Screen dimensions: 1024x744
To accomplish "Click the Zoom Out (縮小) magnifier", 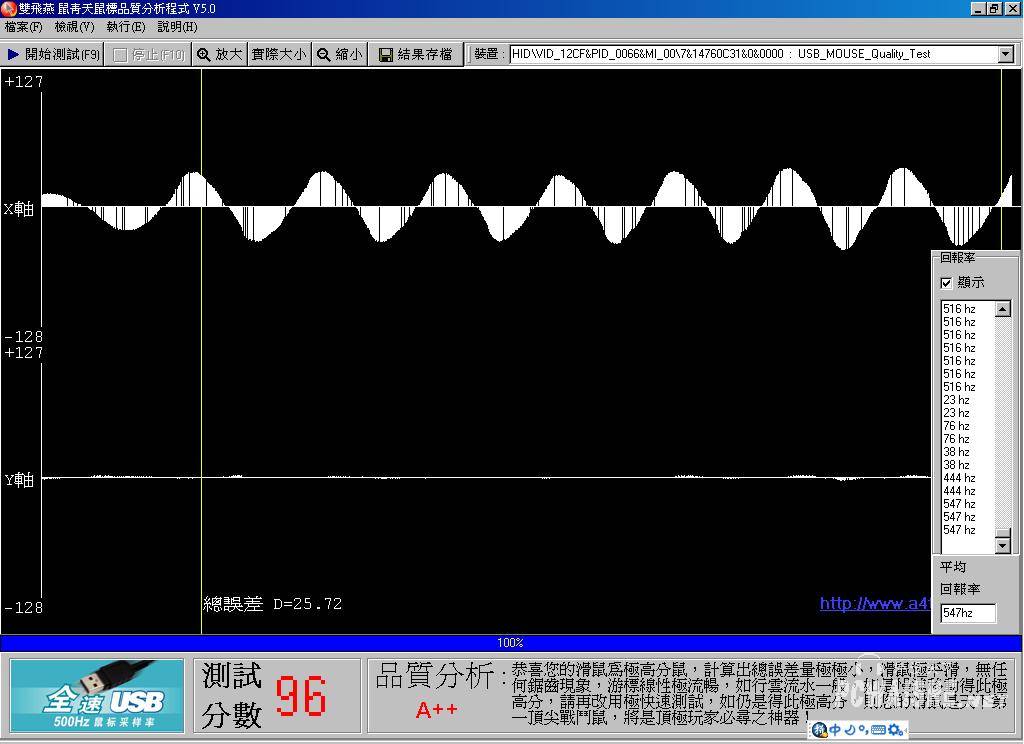I will pos(324,55).
